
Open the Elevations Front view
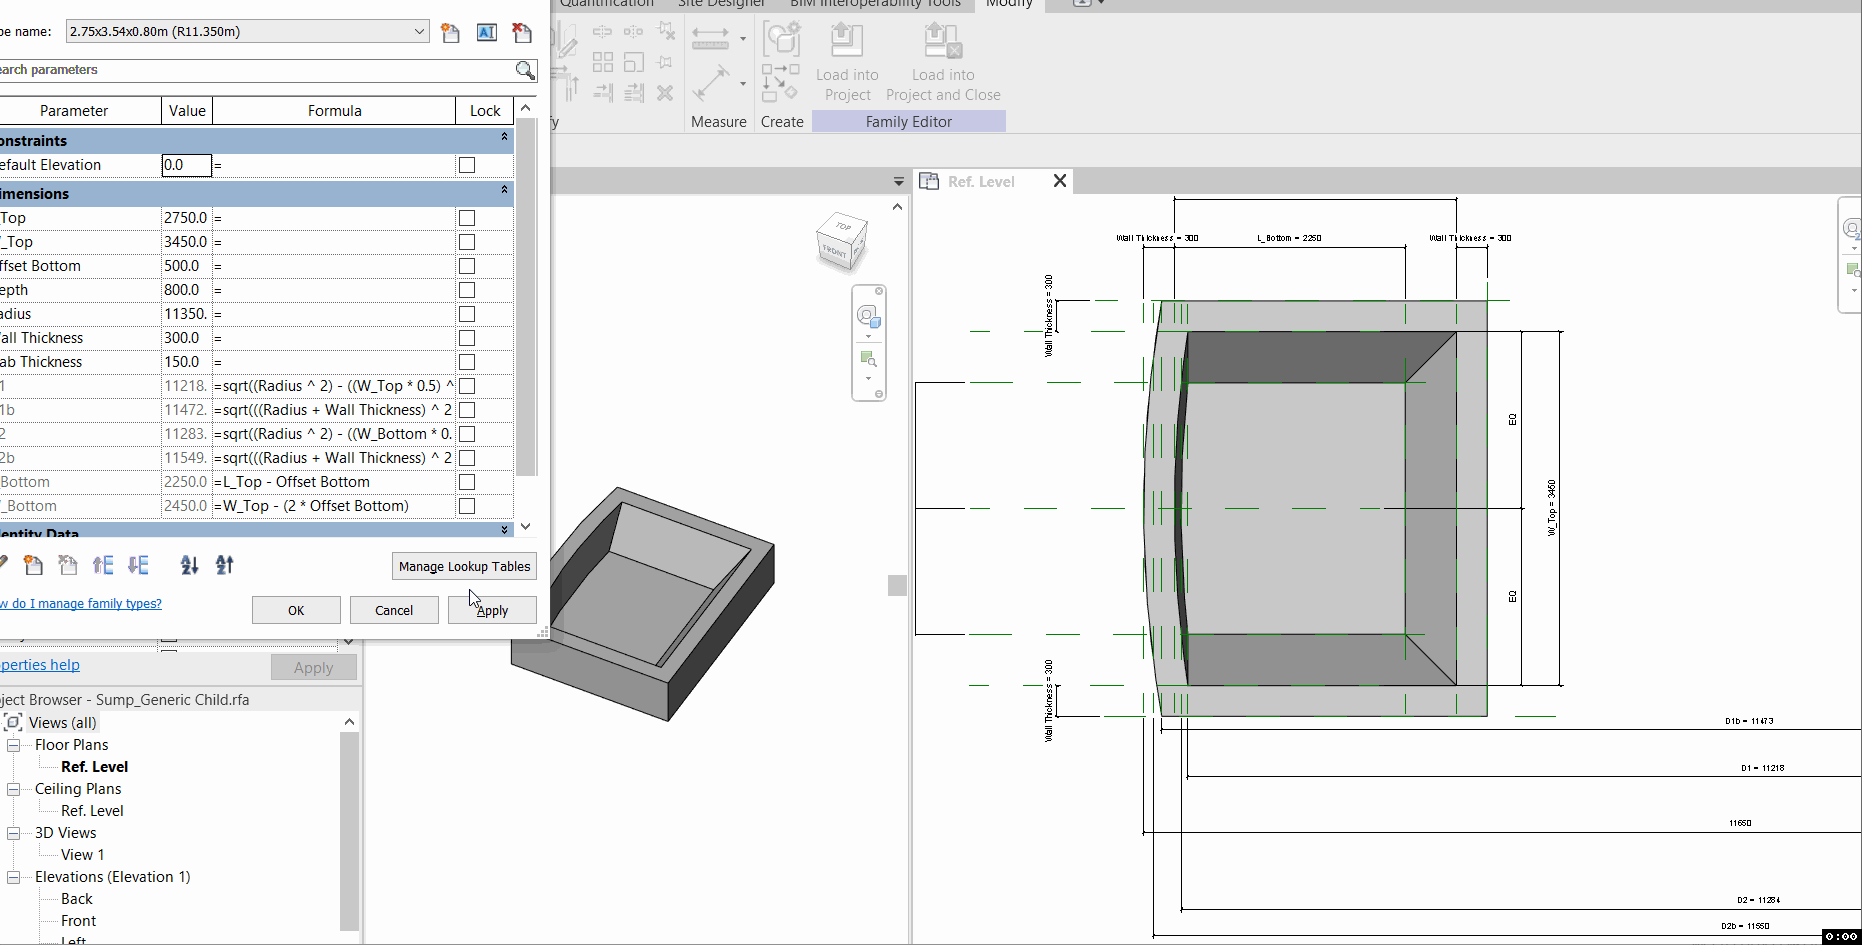click(x=77, y=920)
